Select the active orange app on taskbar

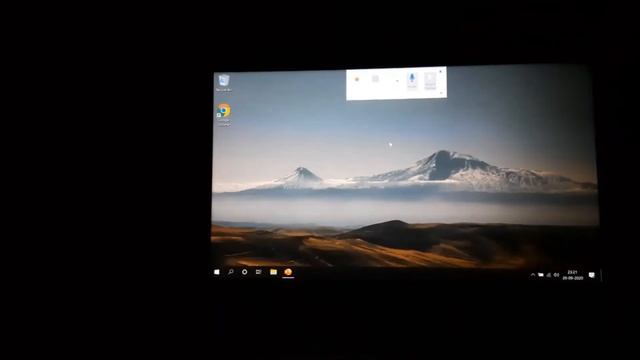[288, 272]
